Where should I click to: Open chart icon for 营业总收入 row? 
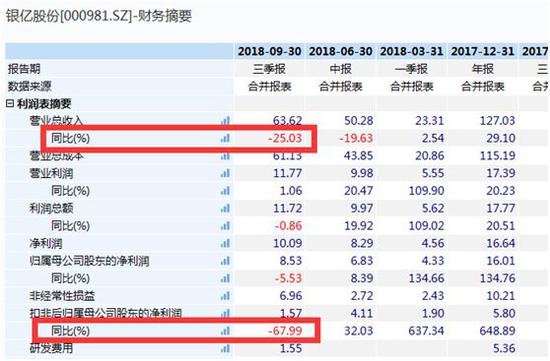(x=225, y=121)
